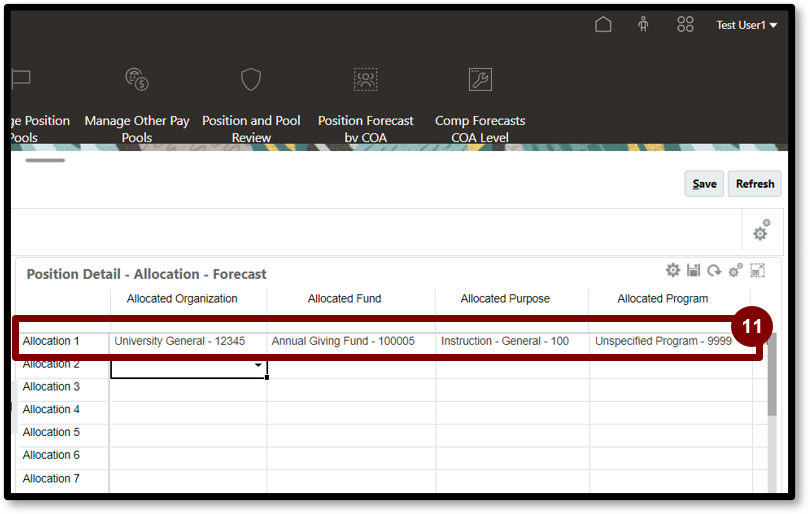The width and height of the screenshot is (810, 514).
Task: Open the Test User1 menu
Action: [x=746, y=25]
